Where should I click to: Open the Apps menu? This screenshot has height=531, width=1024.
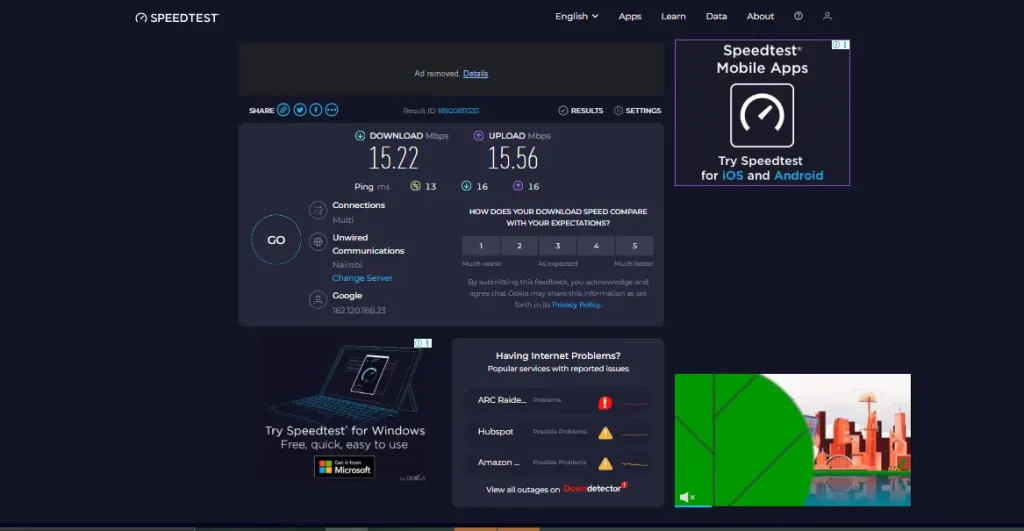pyautogui.click(x=630, y=16)
